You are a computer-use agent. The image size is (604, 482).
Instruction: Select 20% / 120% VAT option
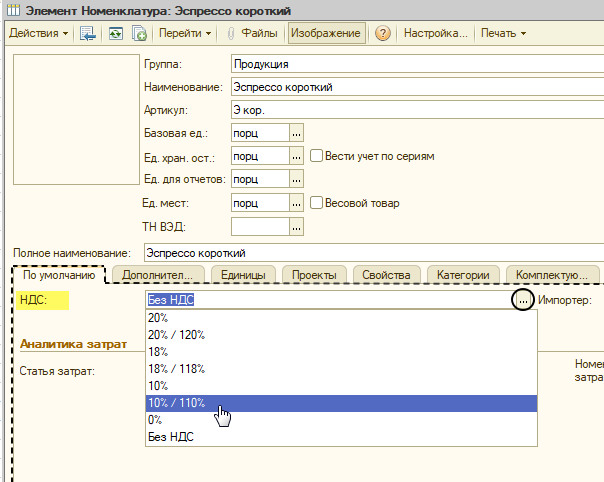point(341,335)
